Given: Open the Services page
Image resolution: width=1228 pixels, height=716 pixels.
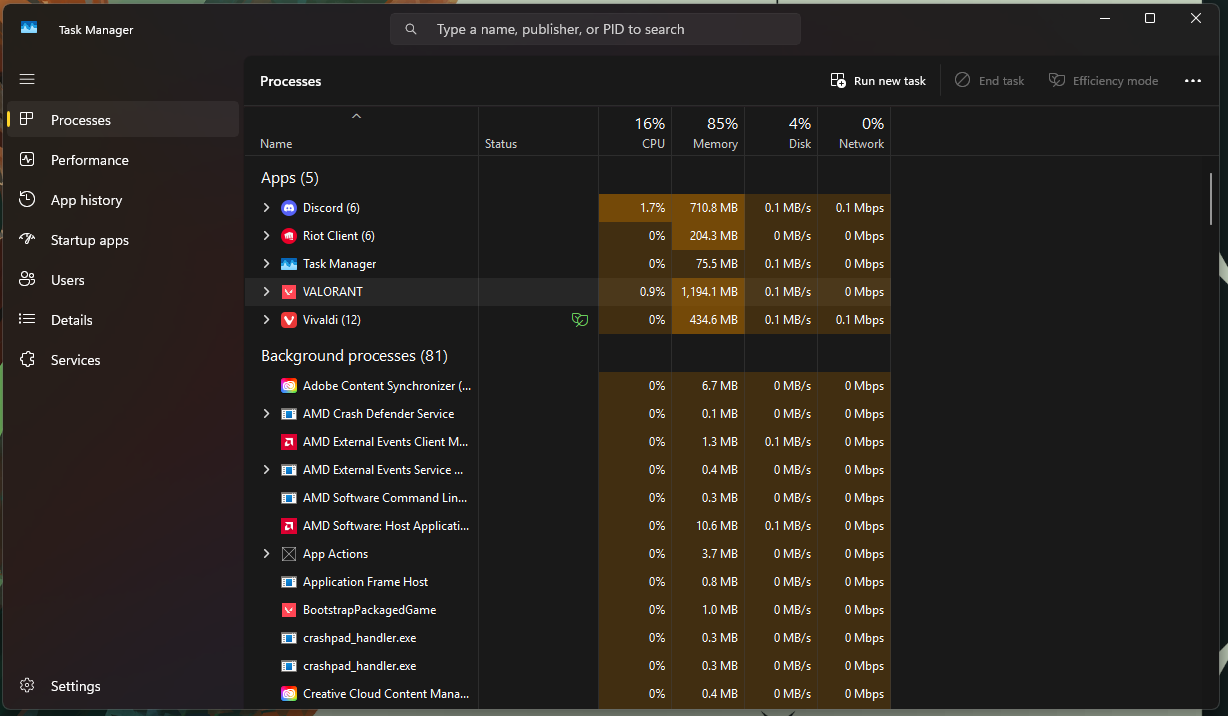Looking at the screenshot, I should click(123, 360).
